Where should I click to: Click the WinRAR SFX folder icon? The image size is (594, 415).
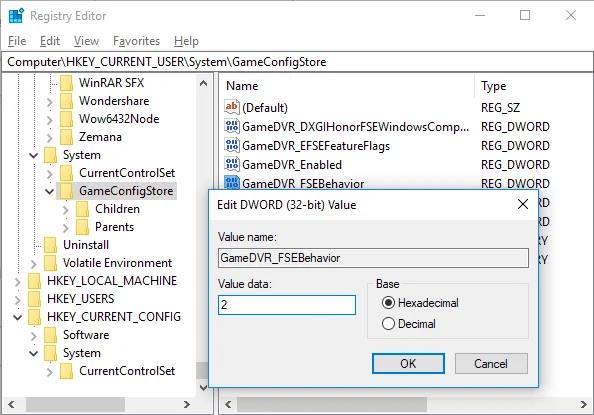(x=66, y=83)
